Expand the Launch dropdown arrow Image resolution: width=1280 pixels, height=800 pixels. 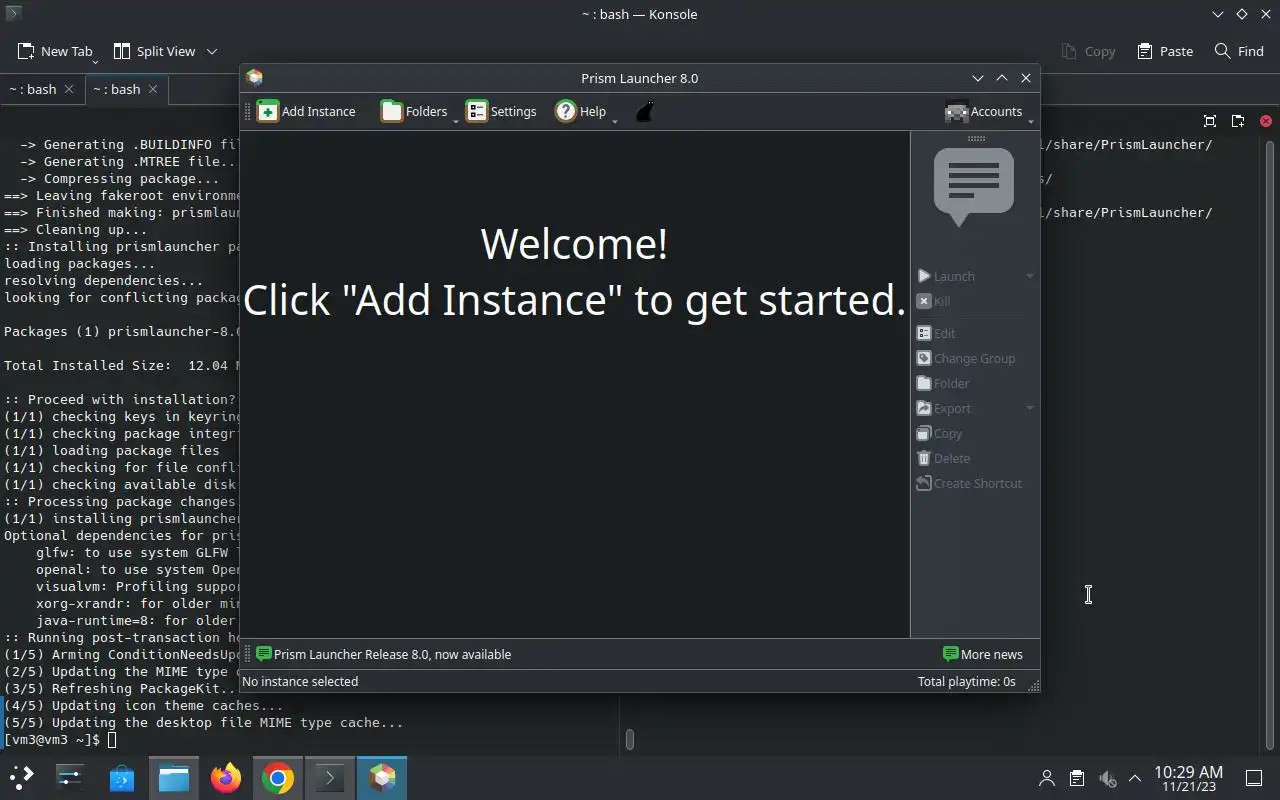click(1029, 276)
